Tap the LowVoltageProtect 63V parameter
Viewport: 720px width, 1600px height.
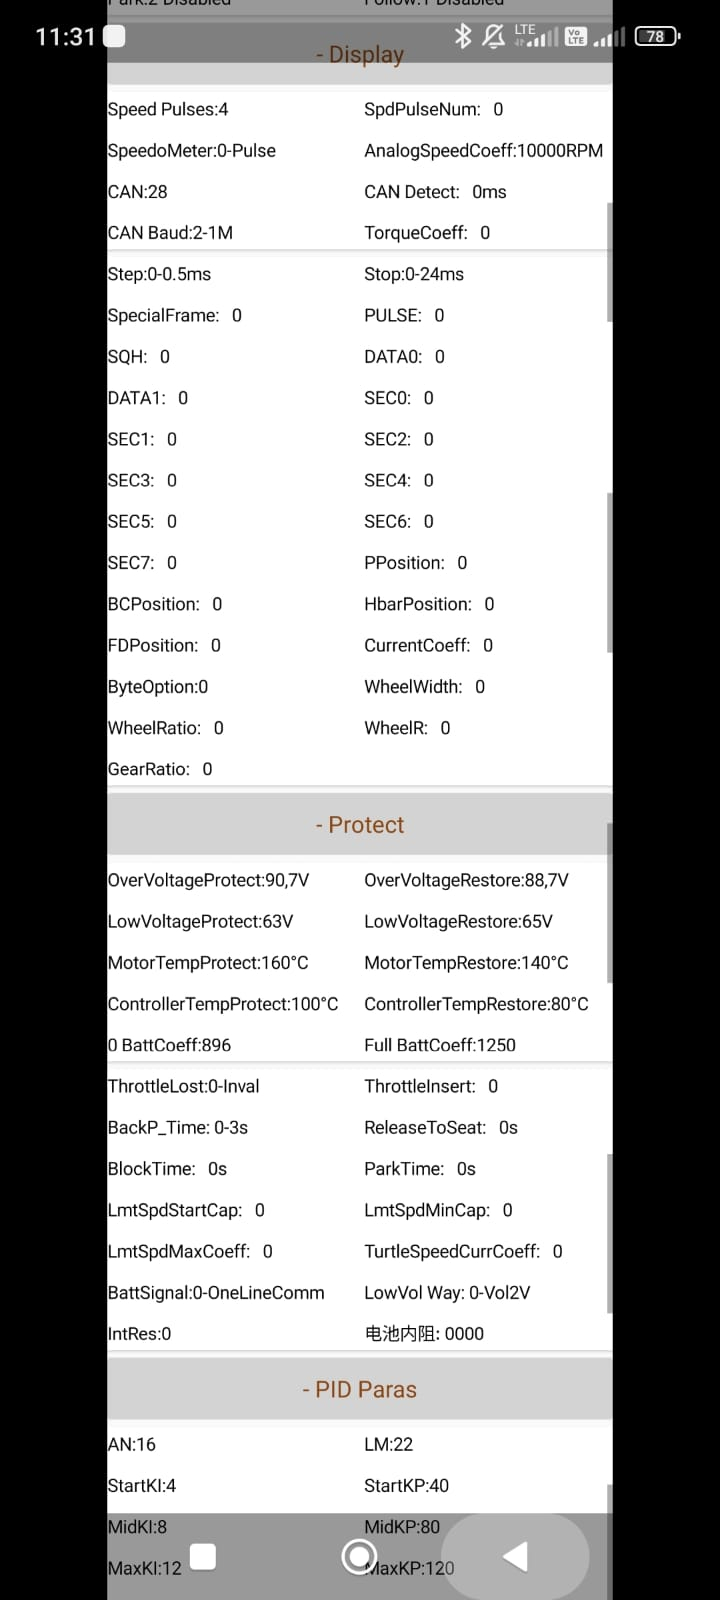click(x=200, y=922)
